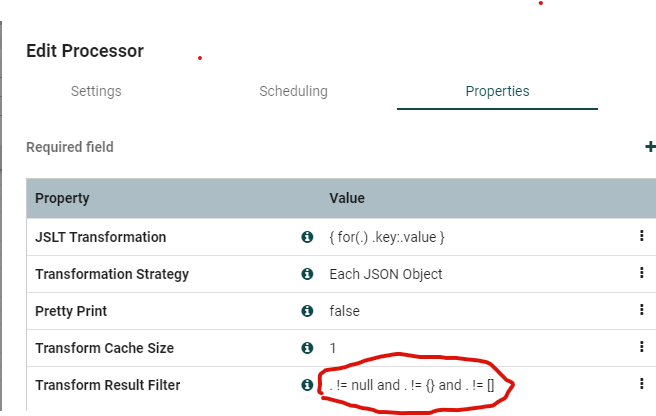The width and height of the screenshot is (656, 416).
Task: Edit the 'Each JSON Object' strategy value
Action: click(385, 274)
